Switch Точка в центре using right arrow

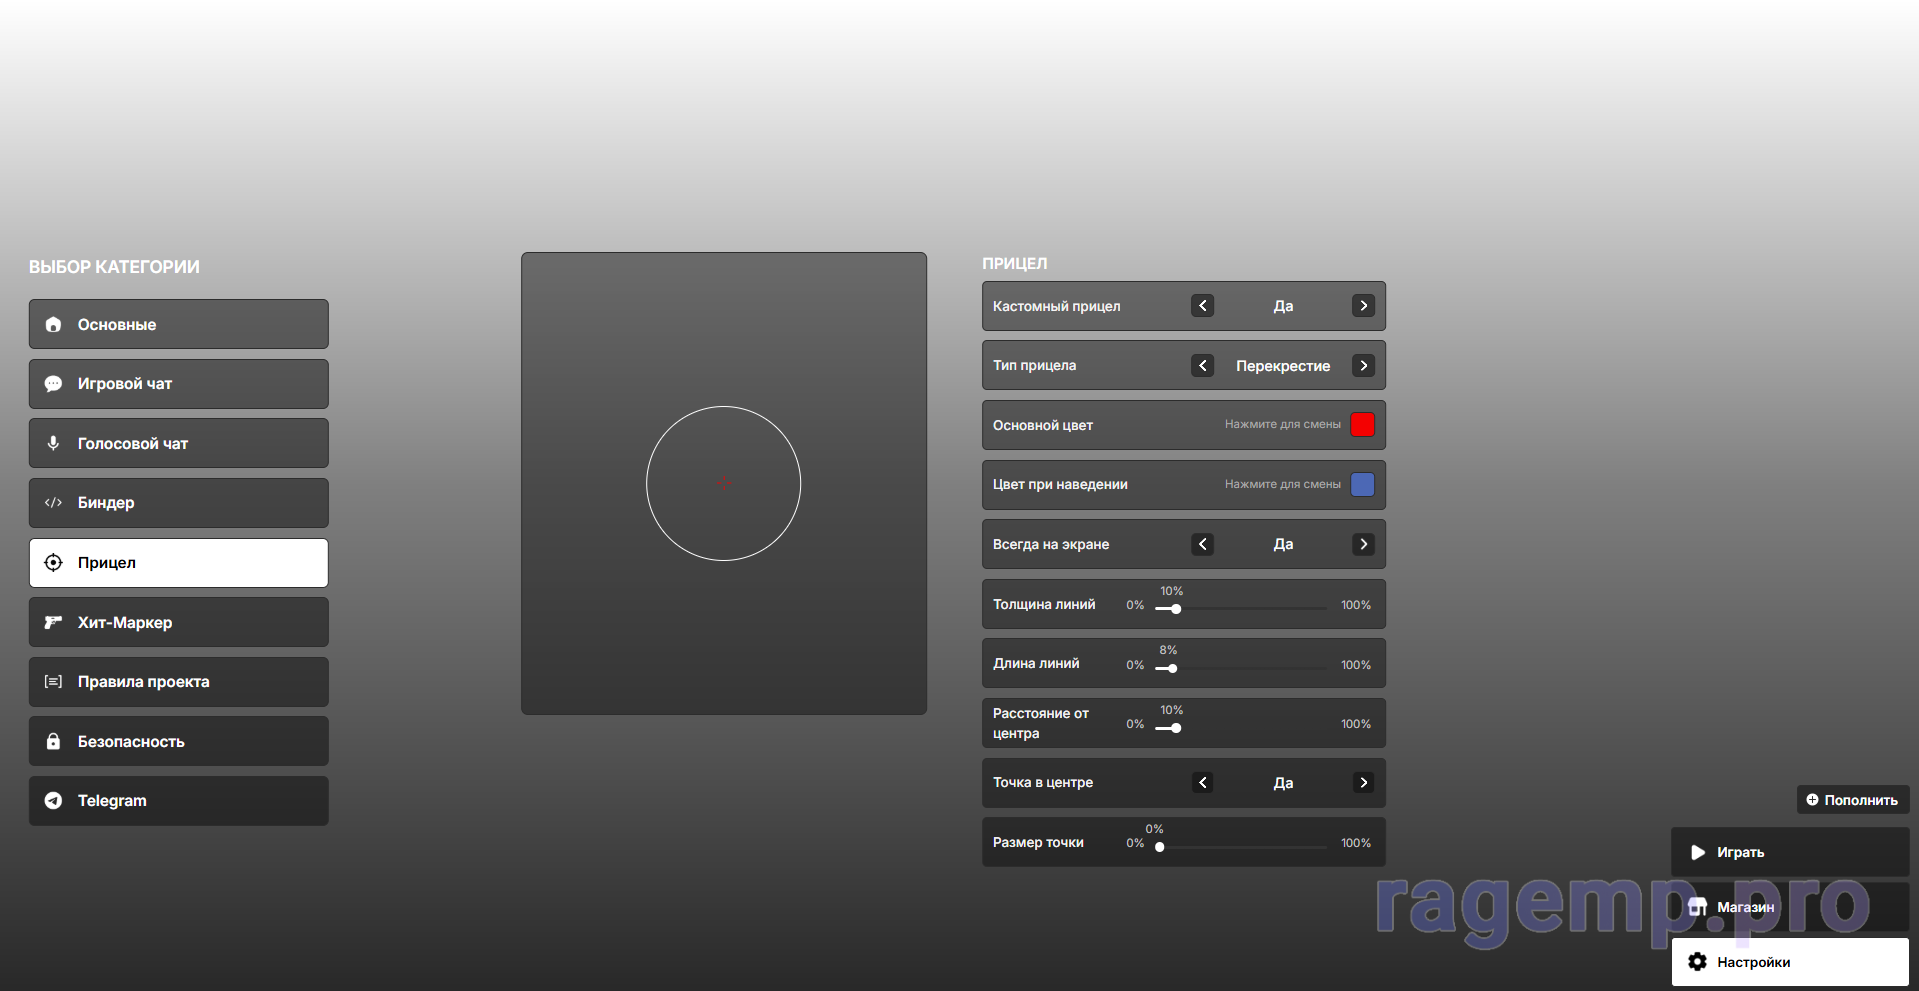pos(1363,783)
